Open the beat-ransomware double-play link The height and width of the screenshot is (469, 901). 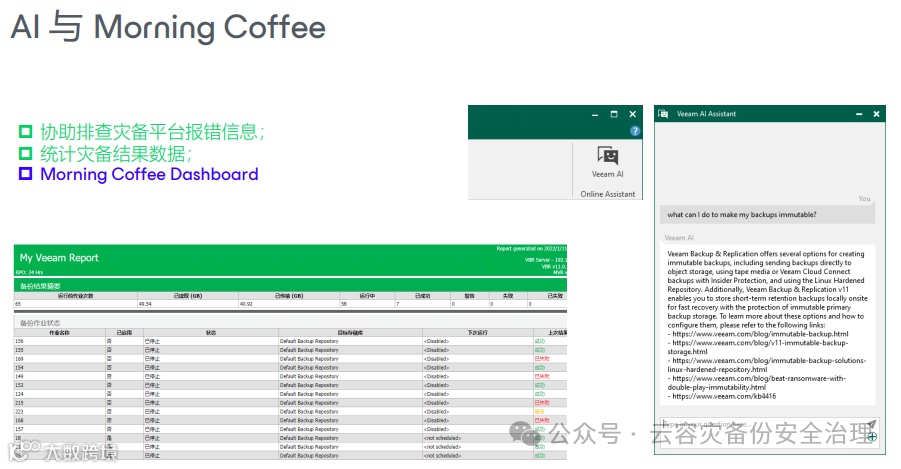pyautogui.click(x=757, y=383)
